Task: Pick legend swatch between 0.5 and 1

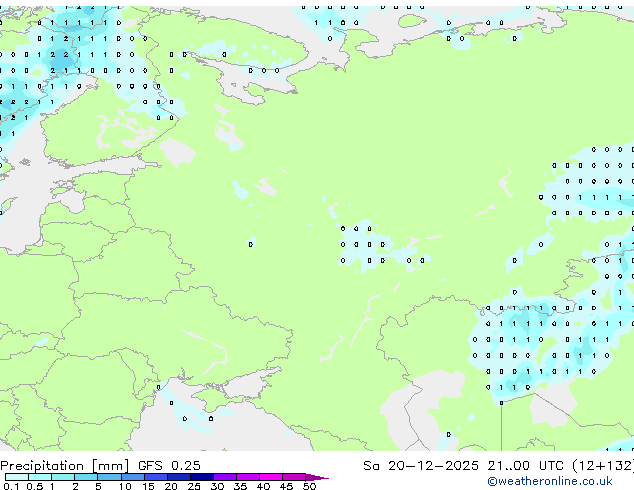Action: pyautogui.click(x=40, y=477)
